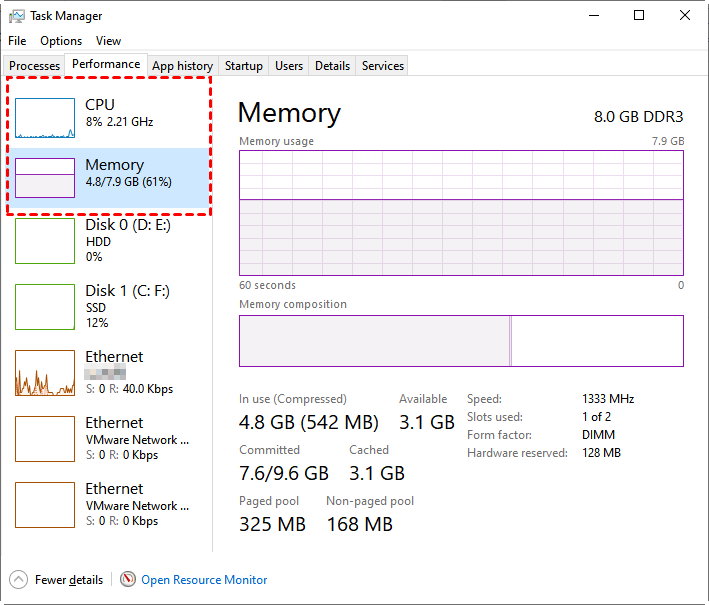This screenshot has height=605, width=709.
Task: Open the File menu
Action: point(17,41)
